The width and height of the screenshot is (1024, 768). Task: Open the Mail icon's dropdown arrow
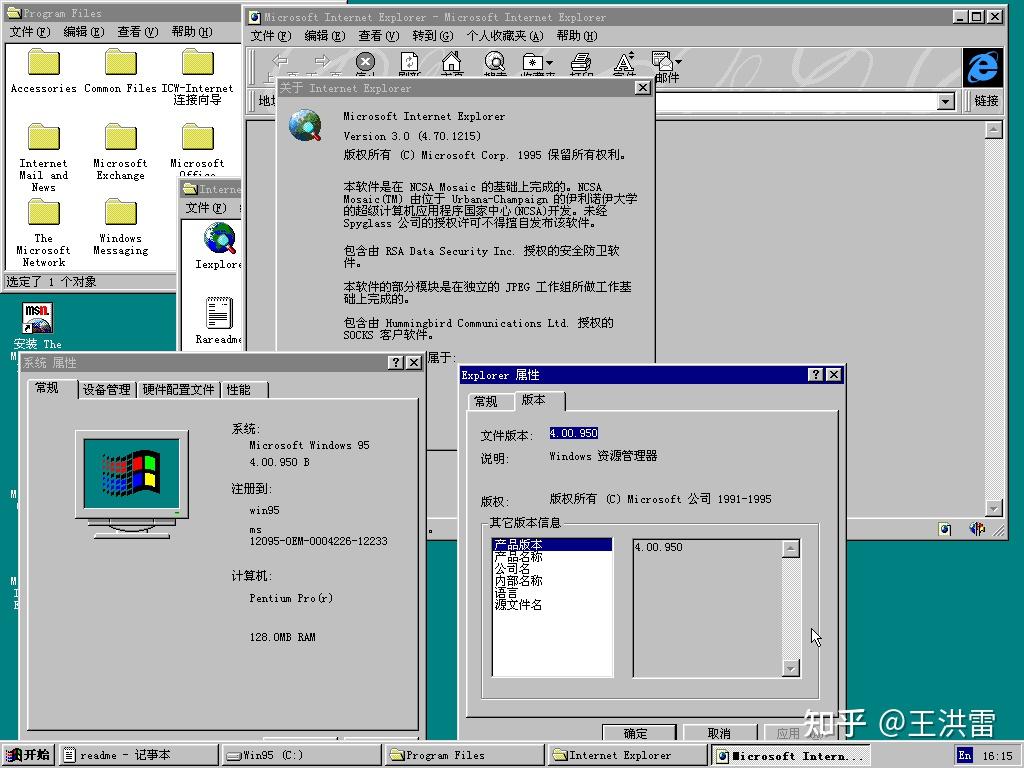(x=679, y=61)
